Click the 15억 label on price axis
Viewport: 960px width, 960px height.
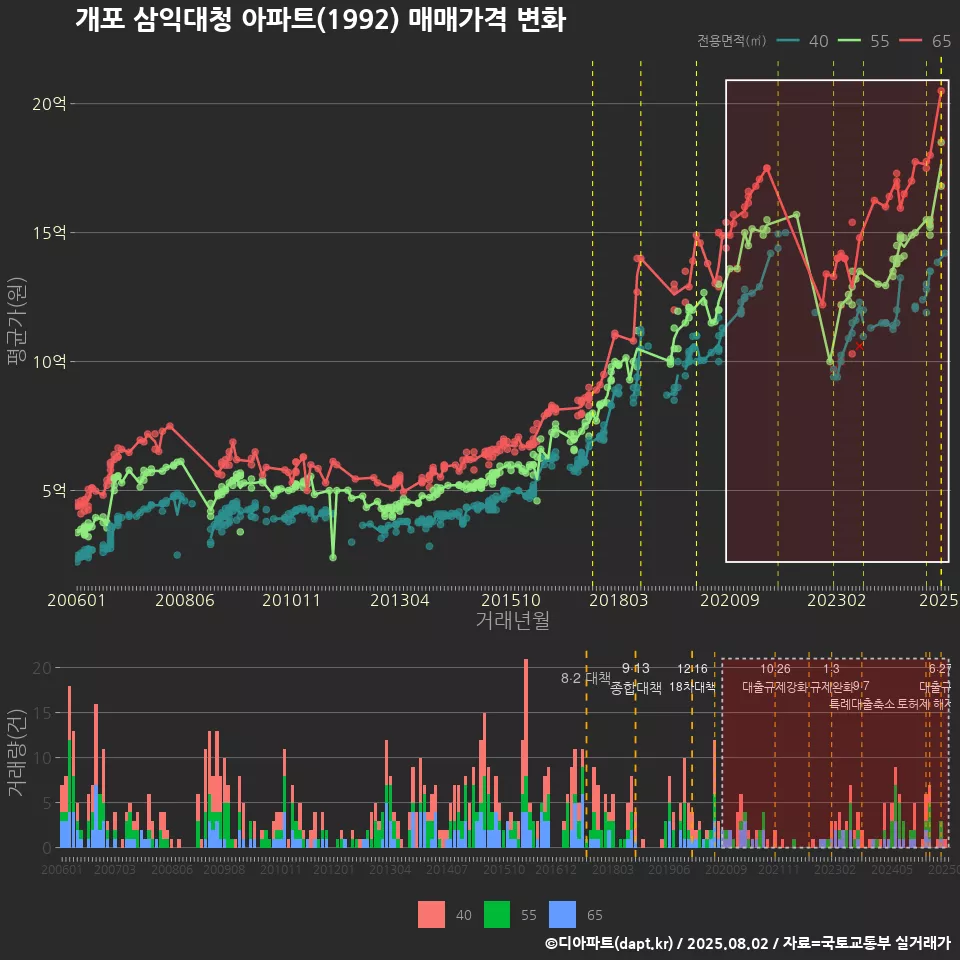click(49, 233)
